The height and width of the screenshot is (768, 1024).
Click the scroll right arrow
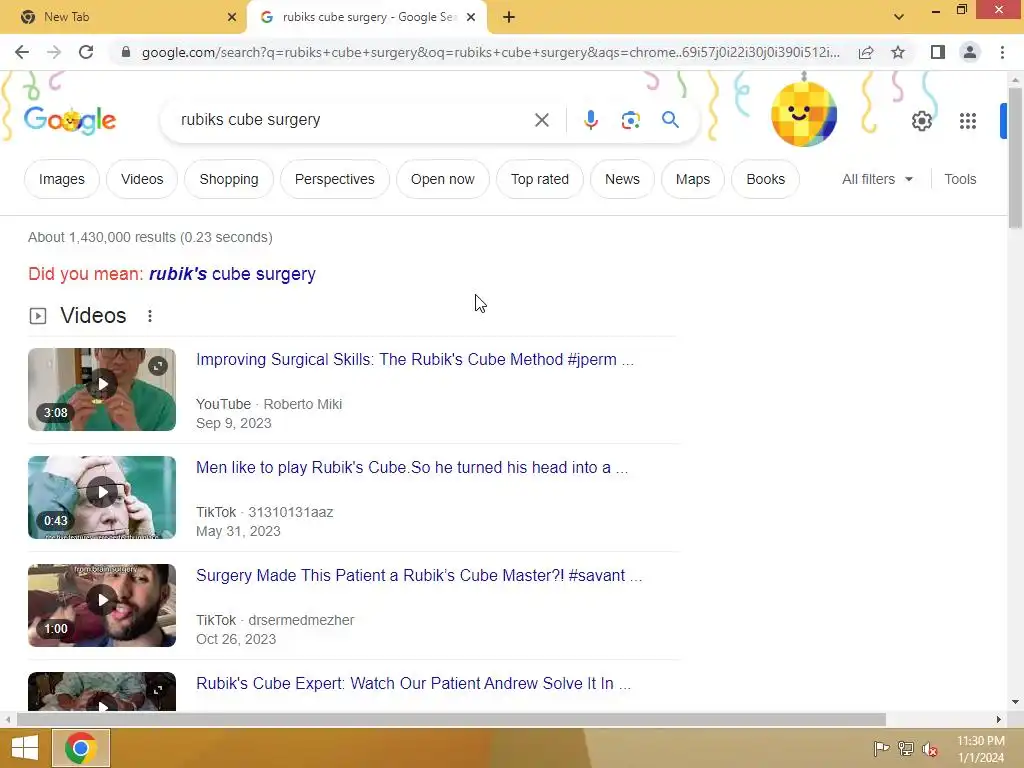click(998, 719)
